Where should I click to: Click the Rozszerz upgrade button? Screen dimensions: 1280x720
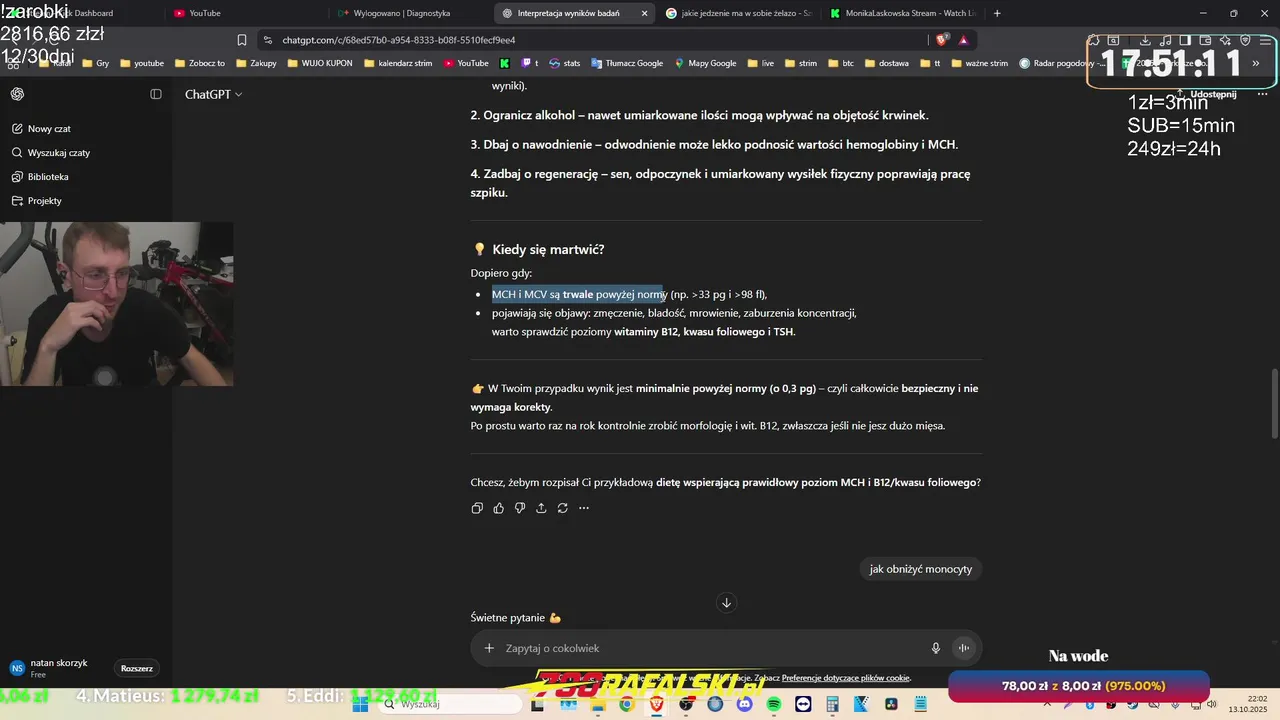point(137,668)
